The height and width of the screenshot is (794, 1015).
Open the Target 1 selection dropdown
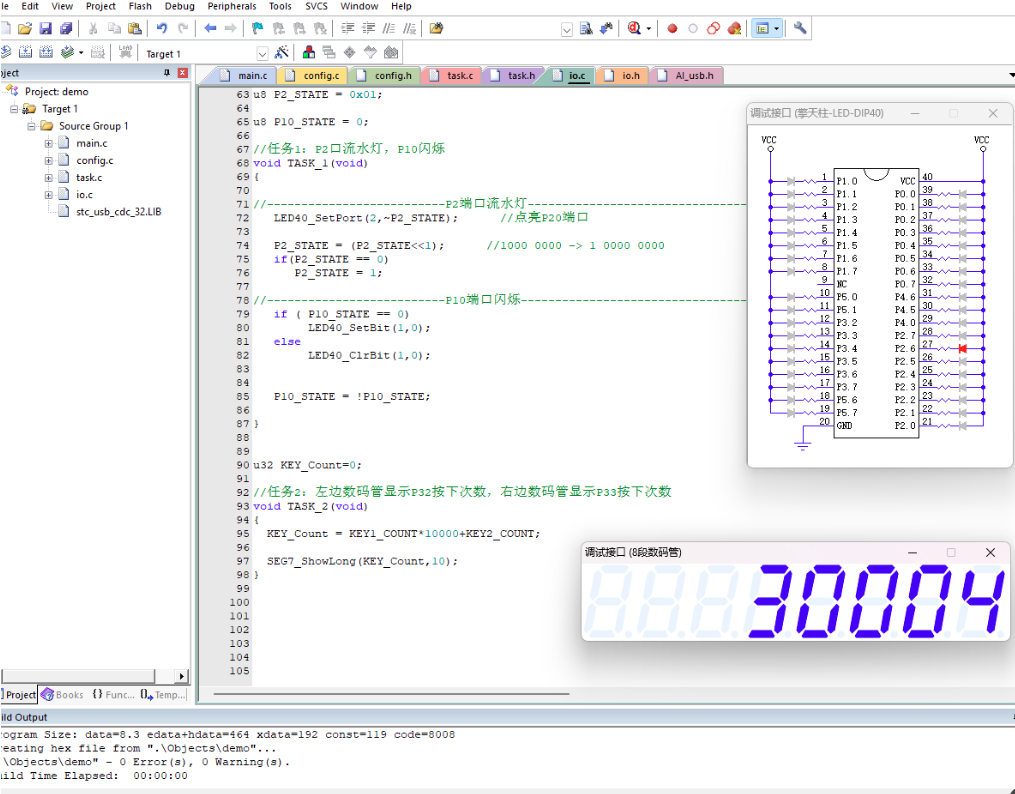pos(262,54)
